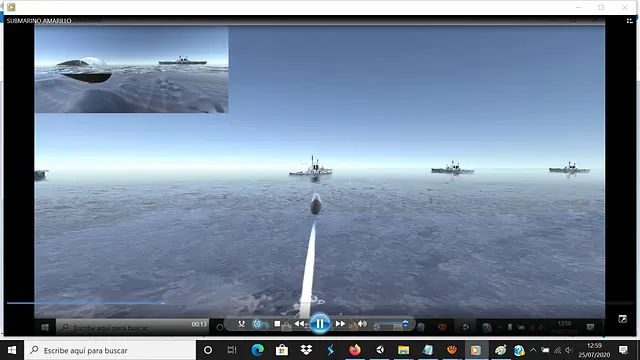
Task: Open the orange paw app on taskbar
Action: tap(451, 350)
